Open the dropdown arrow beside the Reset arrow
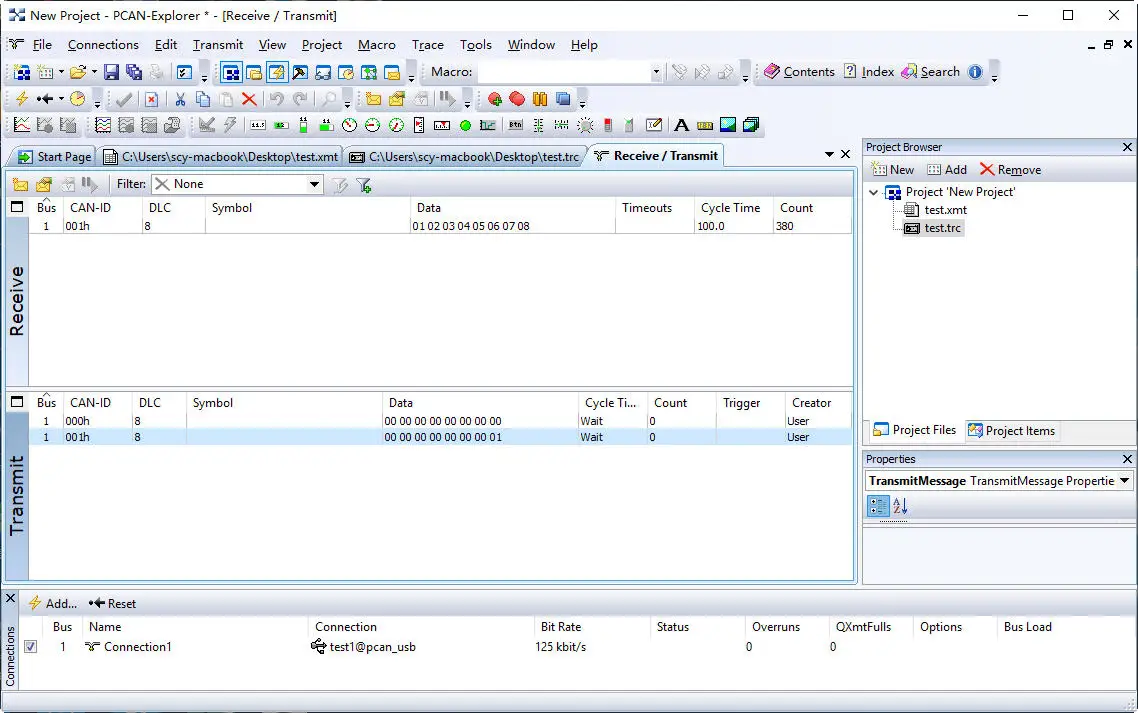The height and width of the screenshot is (713, 1138). (61, 99)
